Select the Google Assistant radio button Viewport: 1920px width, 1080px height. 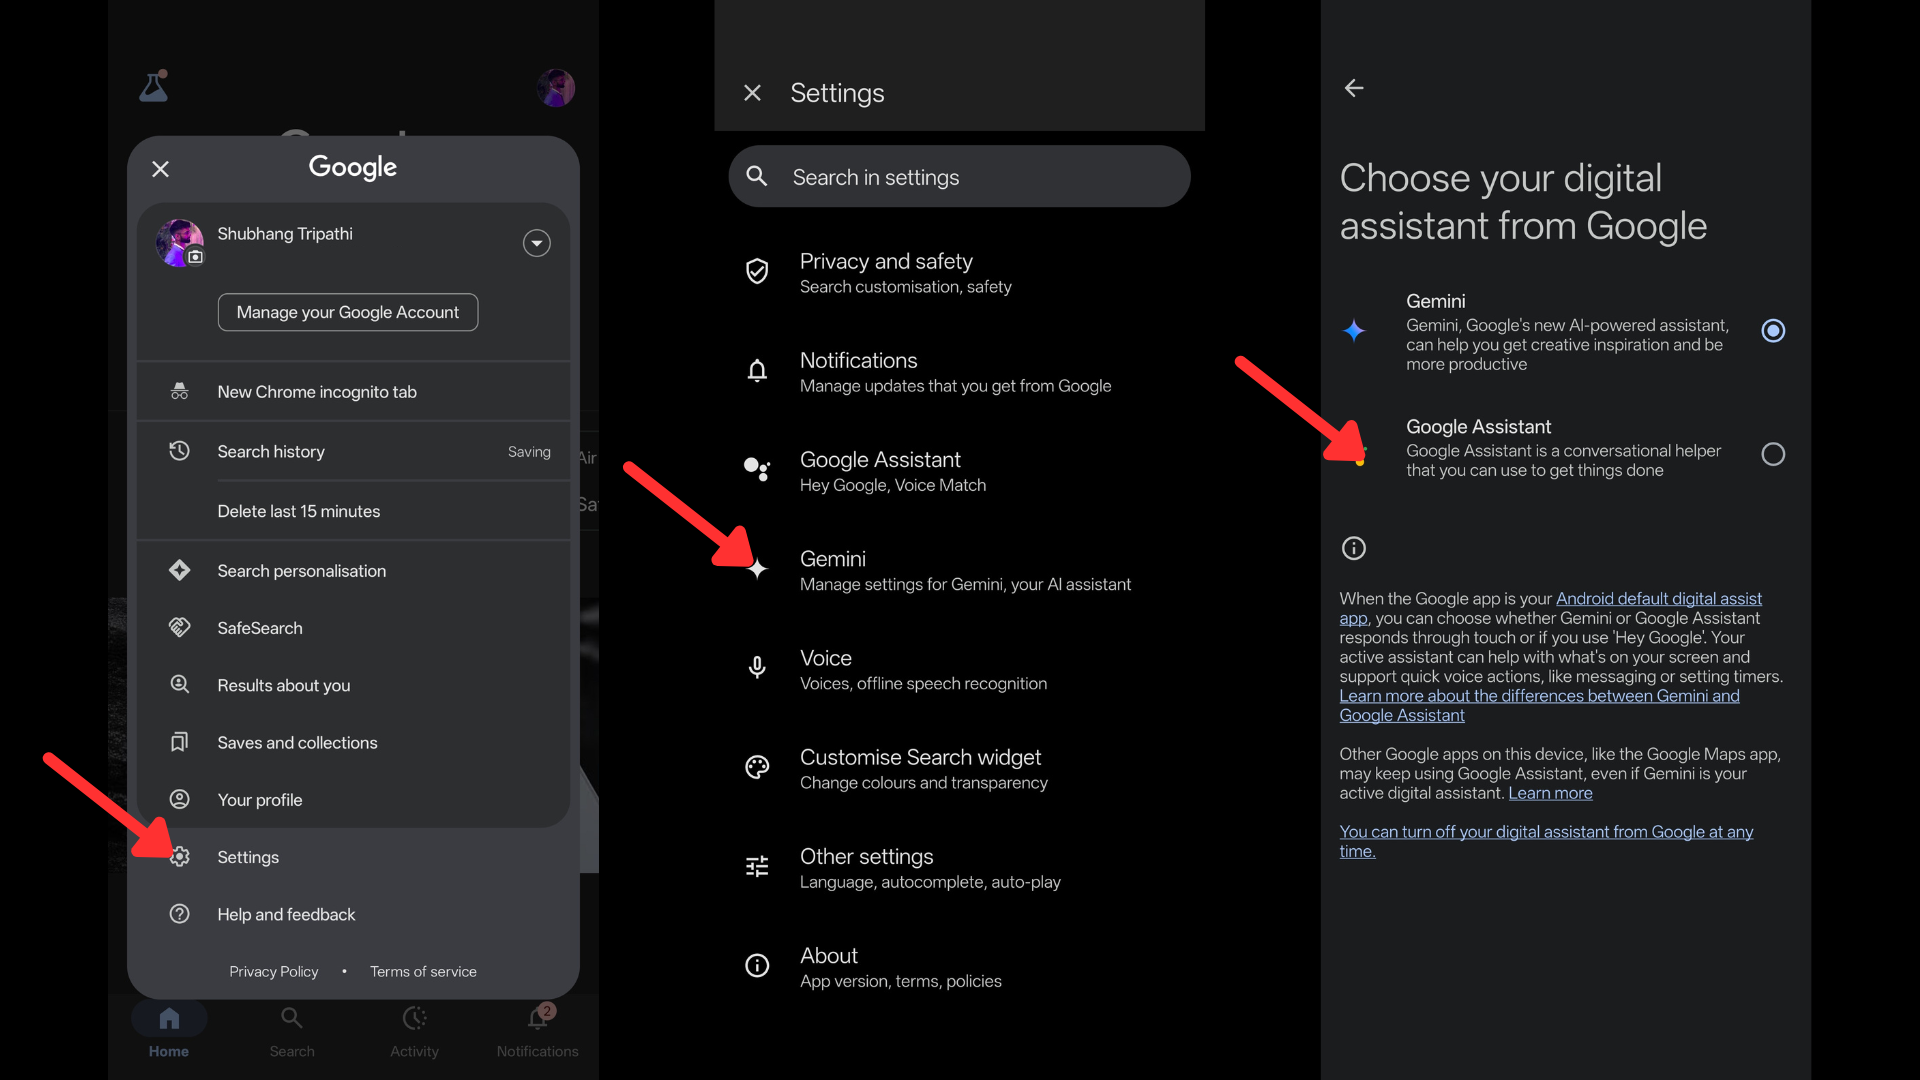point(1773,454)
